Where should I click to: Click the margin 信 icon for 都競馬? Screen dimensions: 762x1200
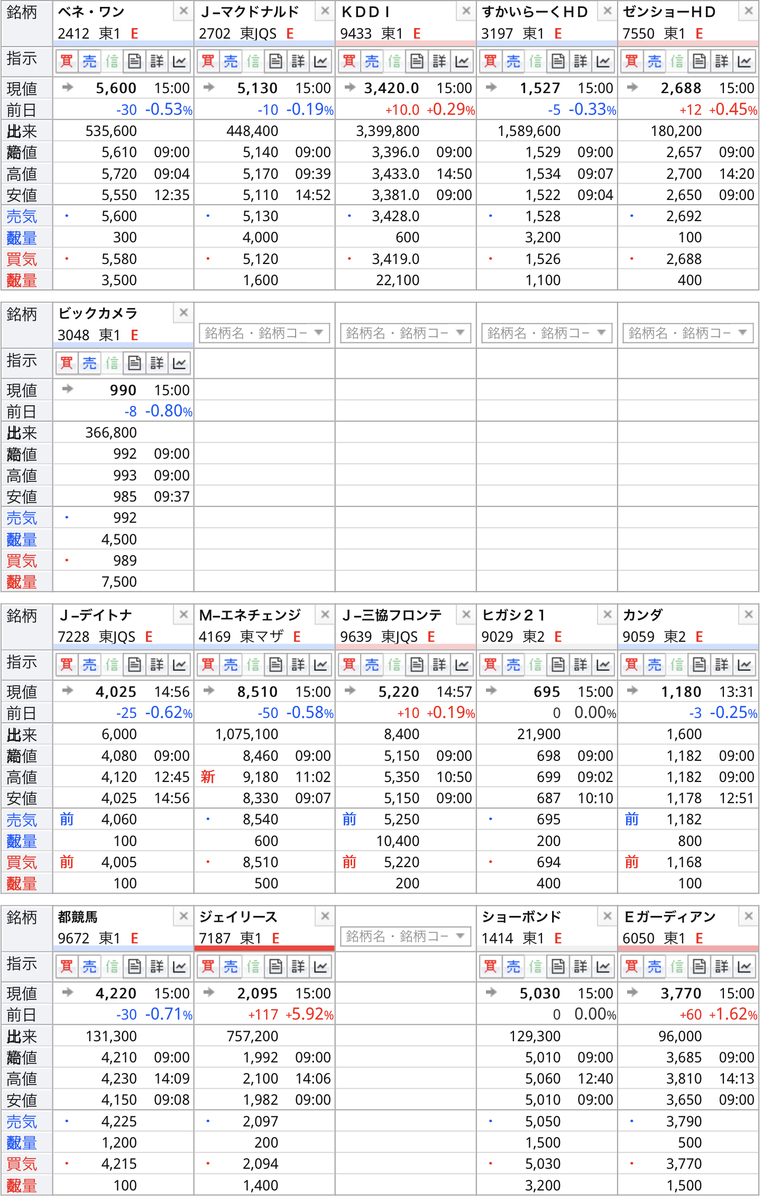point(112,966)
